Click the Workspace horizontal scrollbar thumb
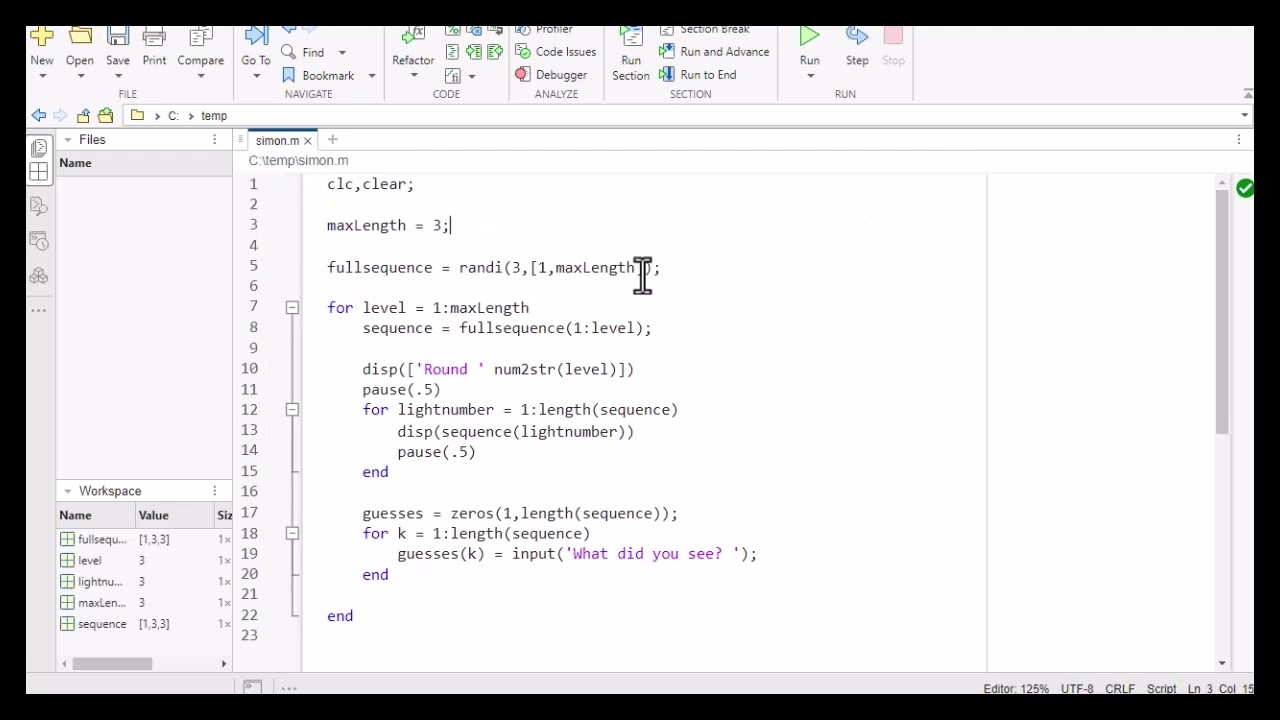The width and height of the screenshot is (1280, 720). (x=112, y=664)
